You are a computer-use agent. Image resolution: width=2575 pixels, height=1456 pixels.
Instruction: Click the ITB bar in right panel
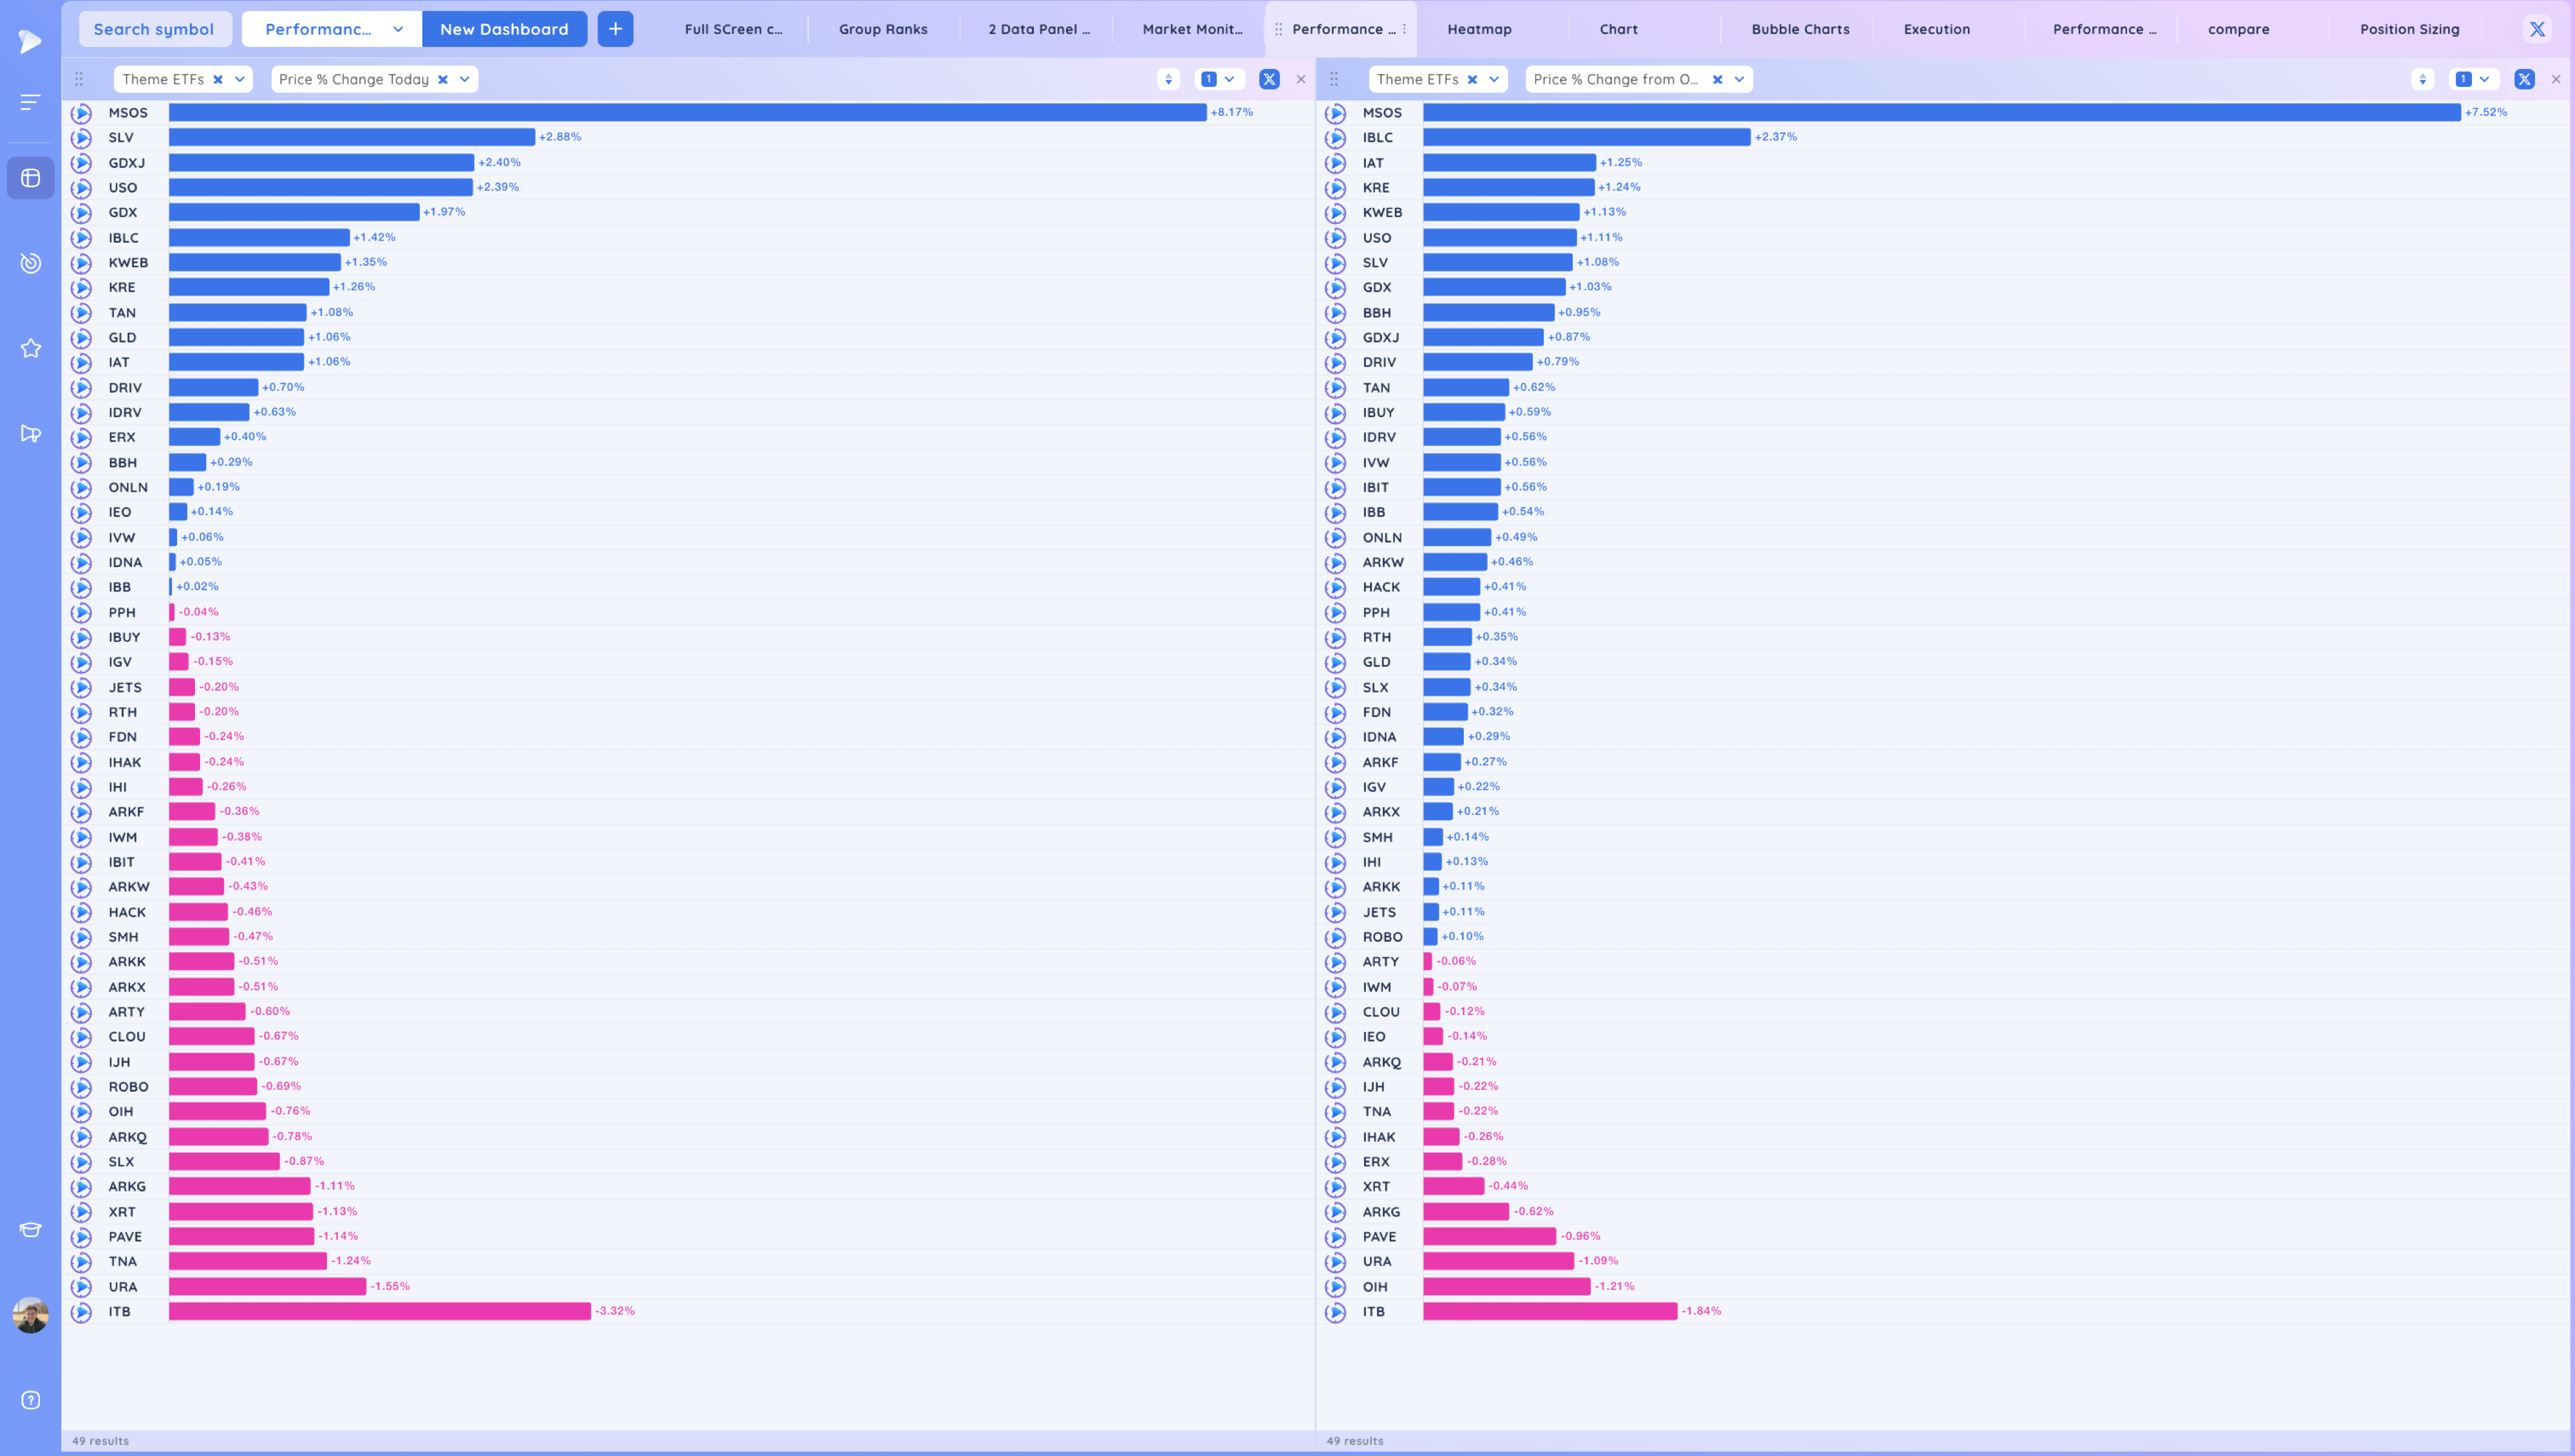(1549, 1311)
